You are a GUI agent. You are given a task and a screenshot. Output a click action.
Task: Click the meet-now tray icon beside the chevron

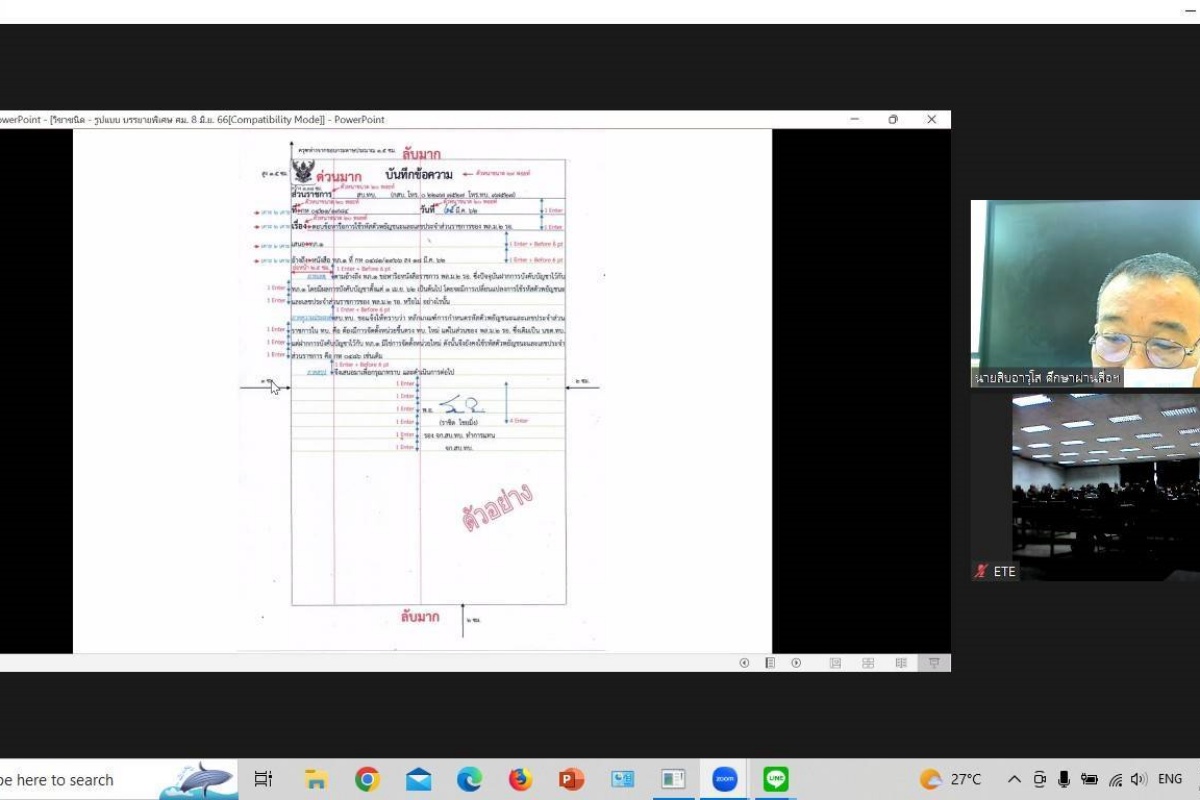pyautogui.click(x=1040, y=779)
